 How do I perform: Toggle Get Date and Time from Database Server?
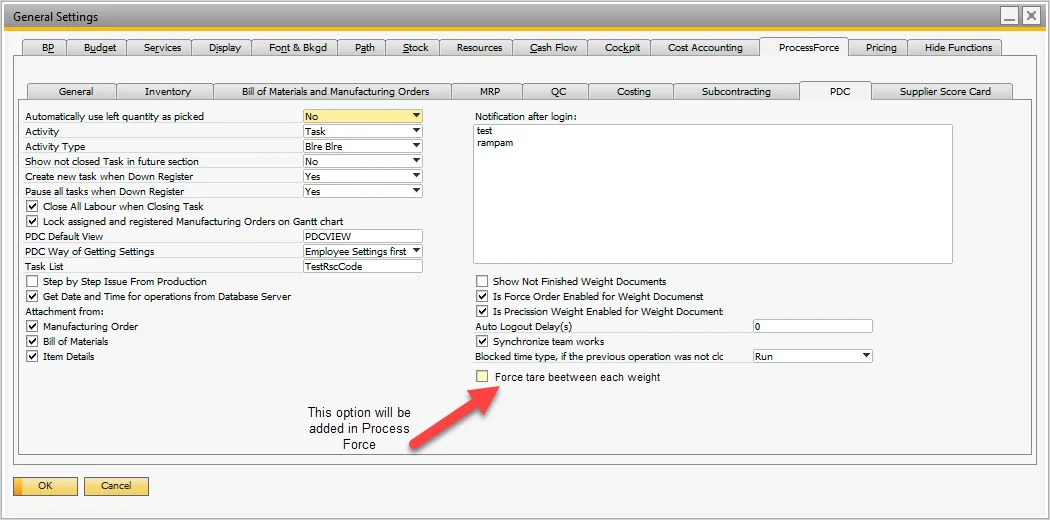[x=32, y=296]
